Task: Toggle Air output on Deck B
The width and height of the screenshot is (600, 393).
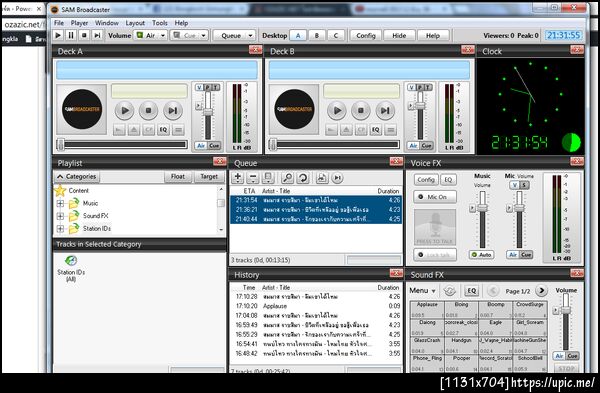Action: click(413, 145)
